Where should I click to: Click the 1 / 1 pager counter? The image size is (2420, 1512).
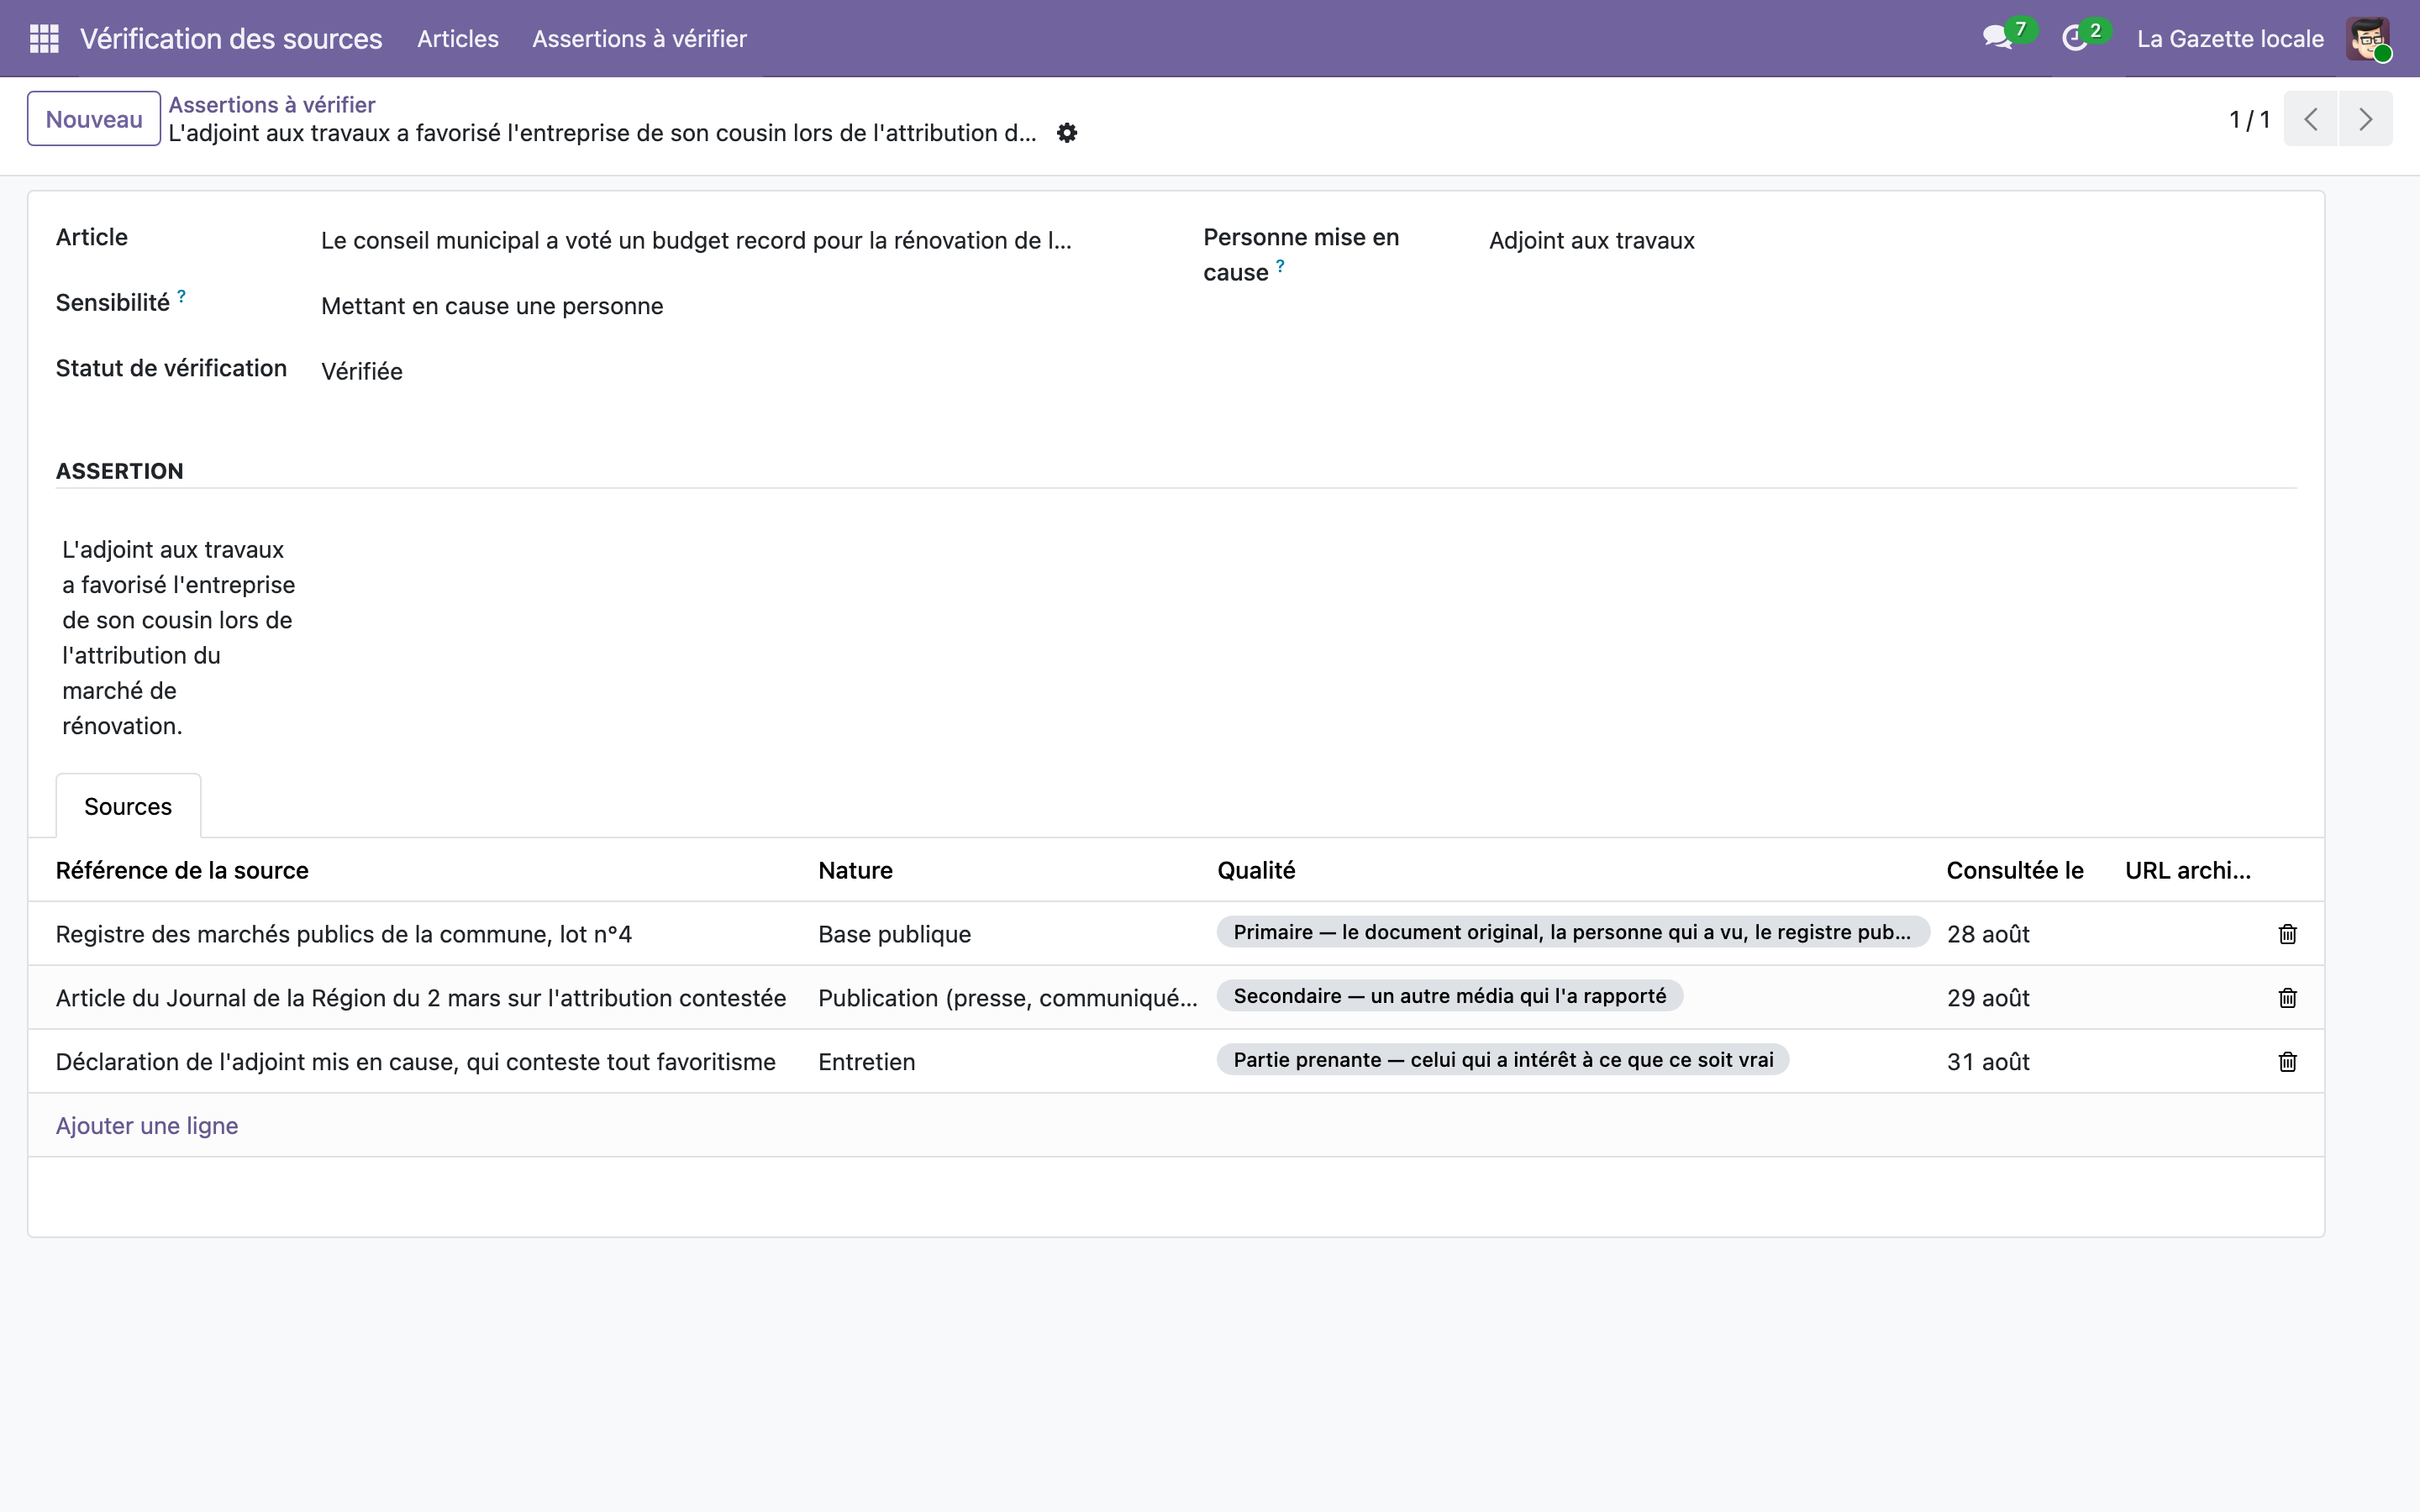coord(2249,120)
